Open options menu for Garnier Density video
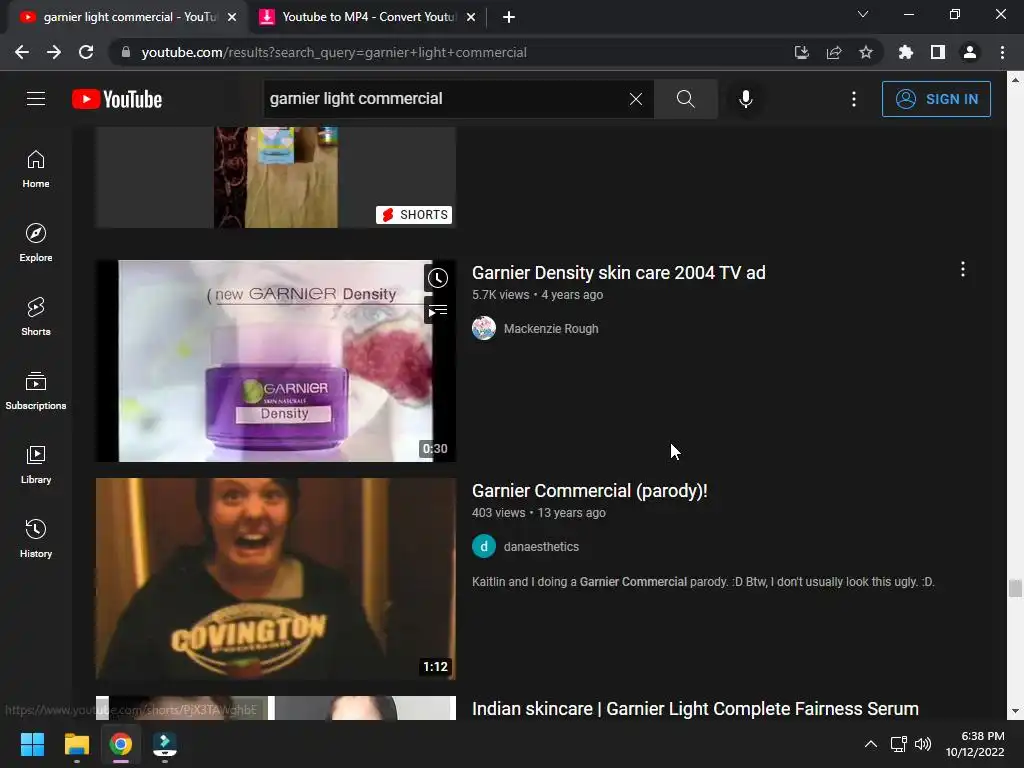This screenshot has width=1024, height=768. click(963, 269)
